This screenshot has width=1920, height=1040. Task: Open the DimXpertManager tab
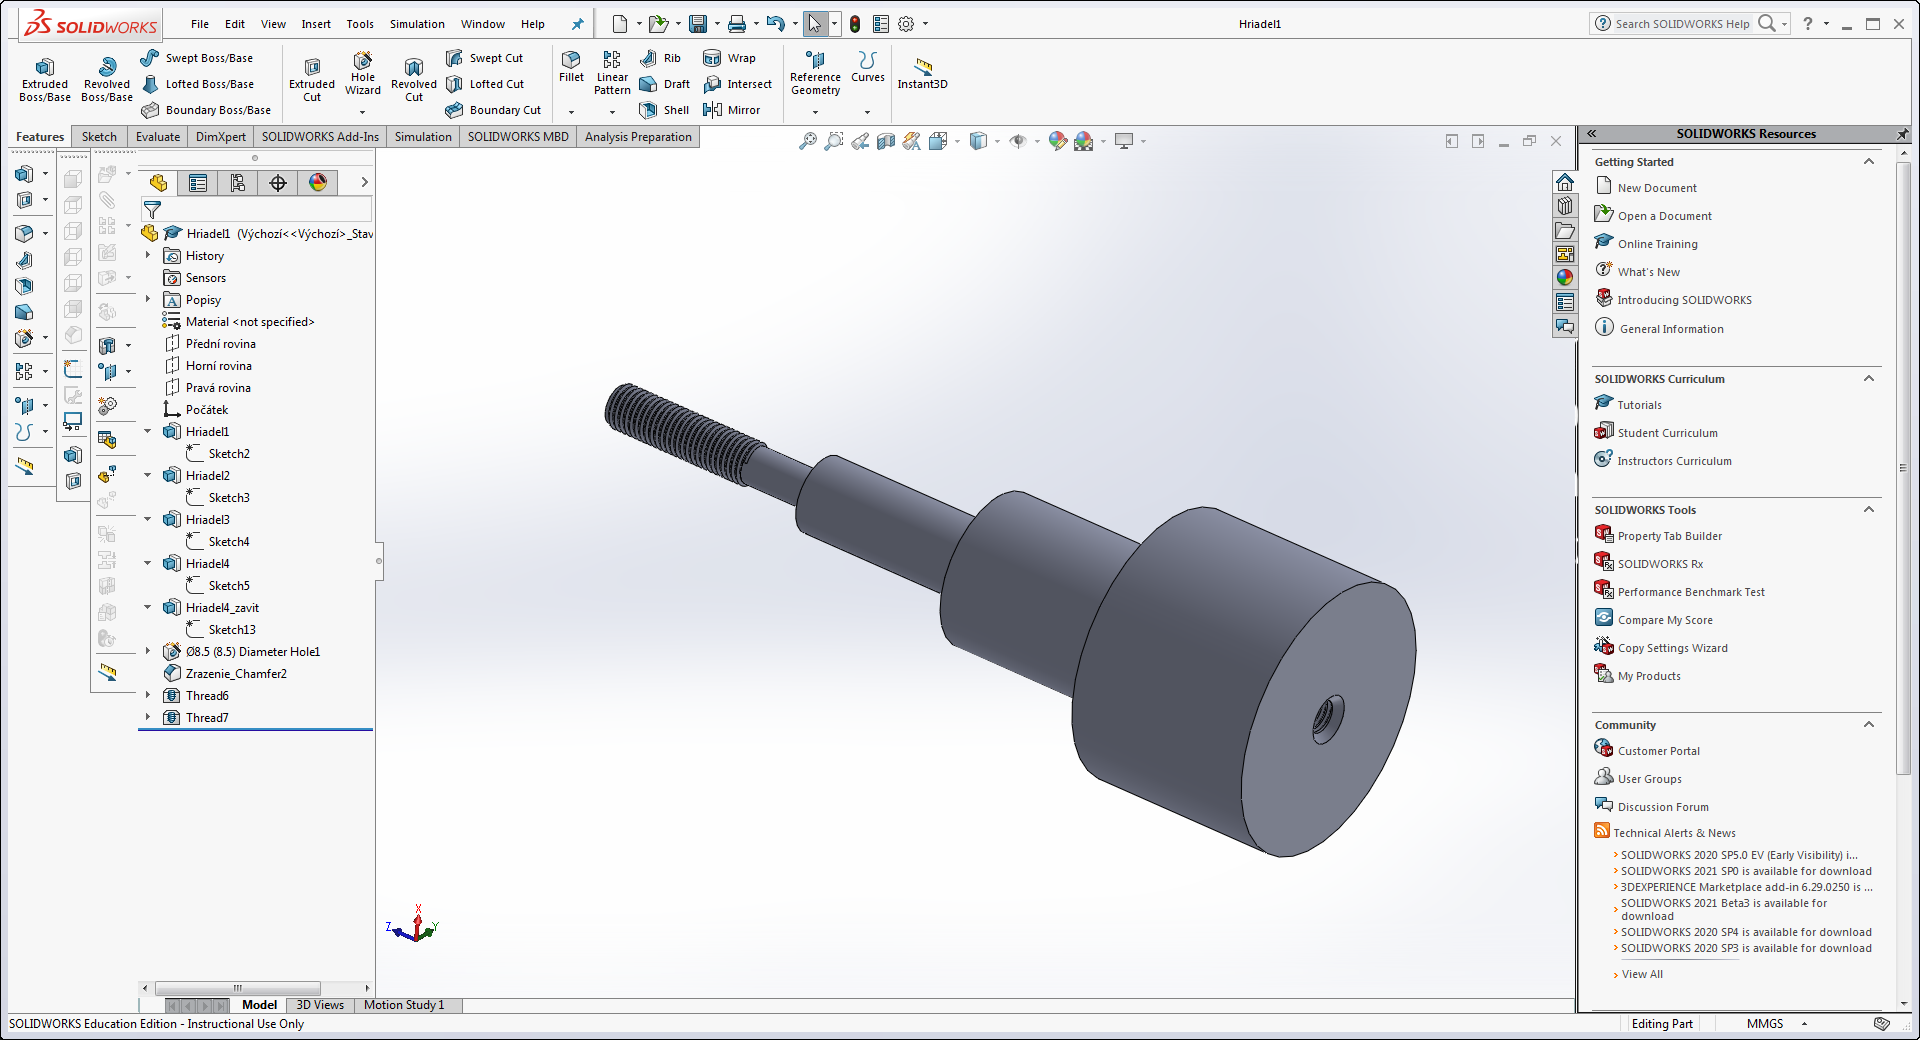[x=278, y=182]
